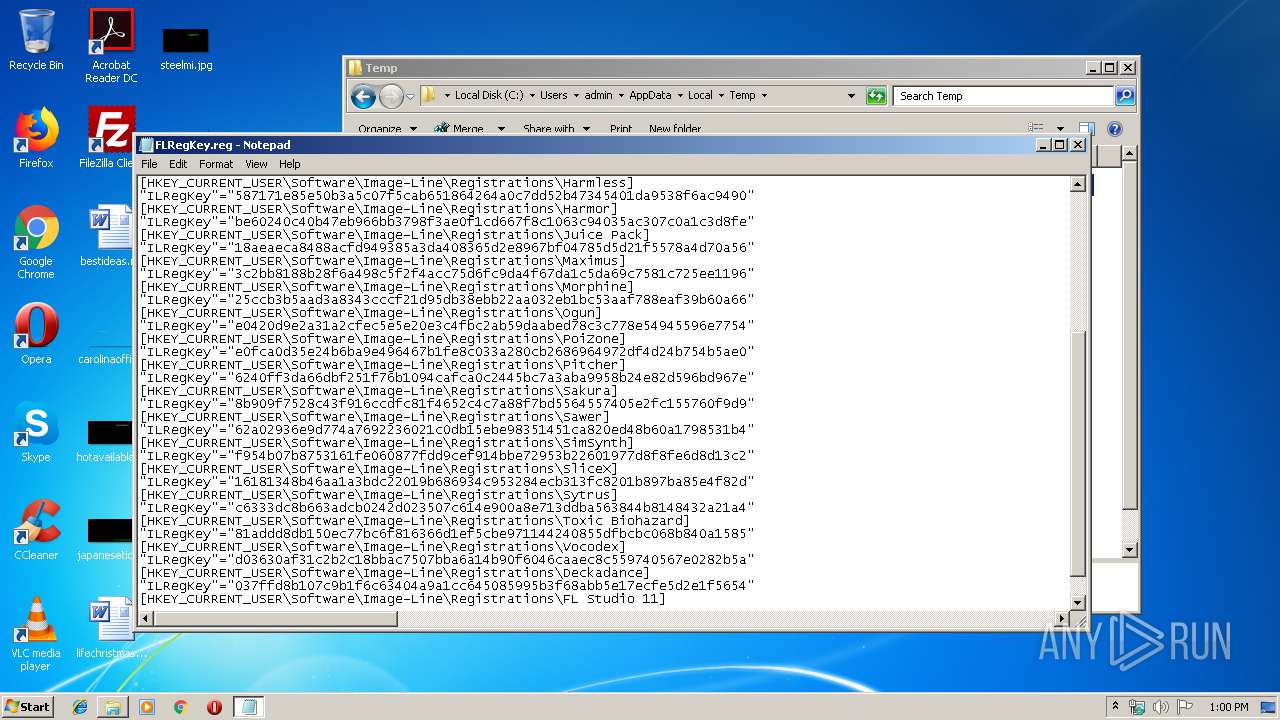The image size is (1280, 720).
Task: Launch VLC media player shortcut
Action: (x=36, y=634)
